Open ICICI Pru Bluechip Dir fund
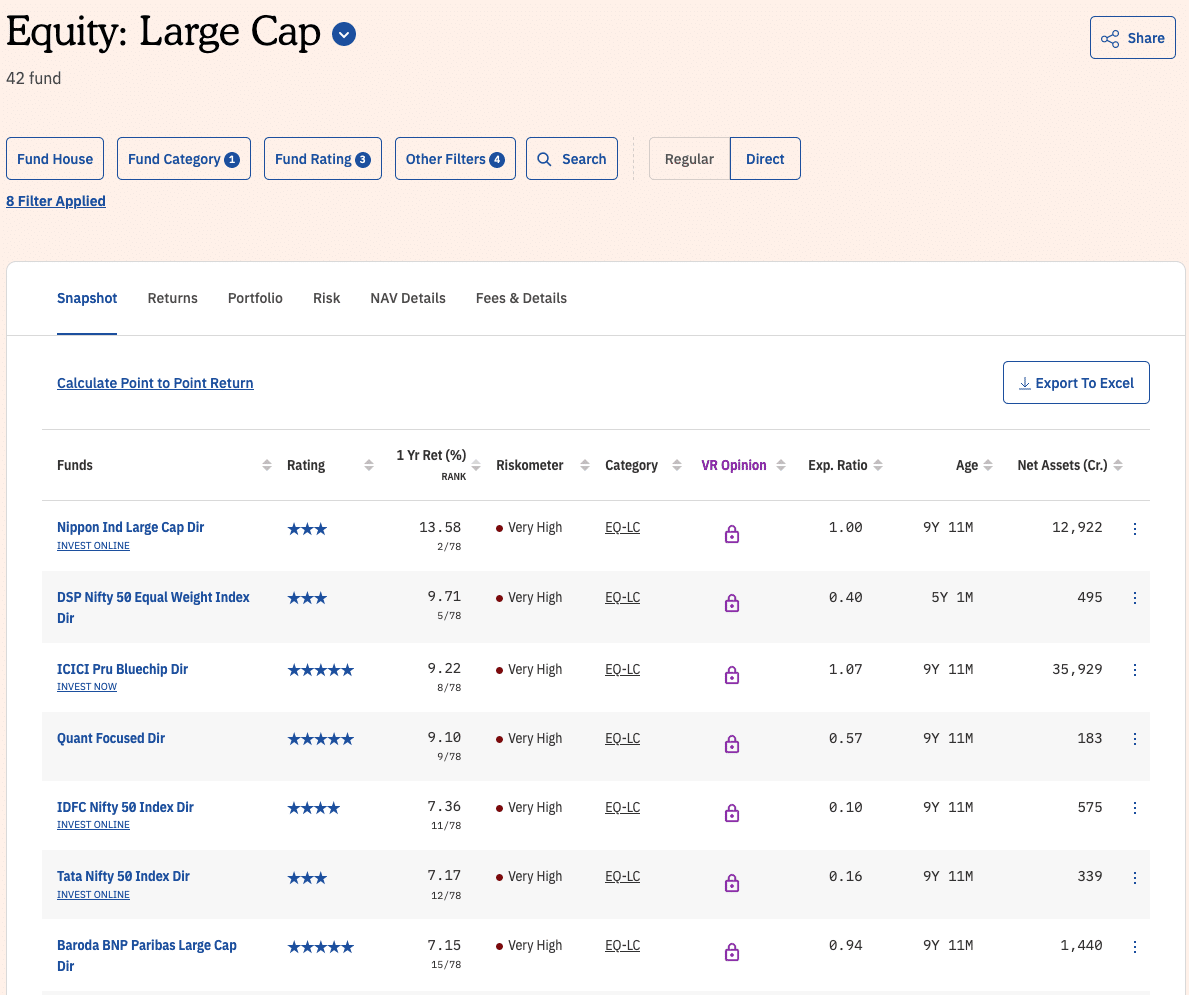Image resolution: width=1189 pixels, height=995 pixels. point(122,669)
